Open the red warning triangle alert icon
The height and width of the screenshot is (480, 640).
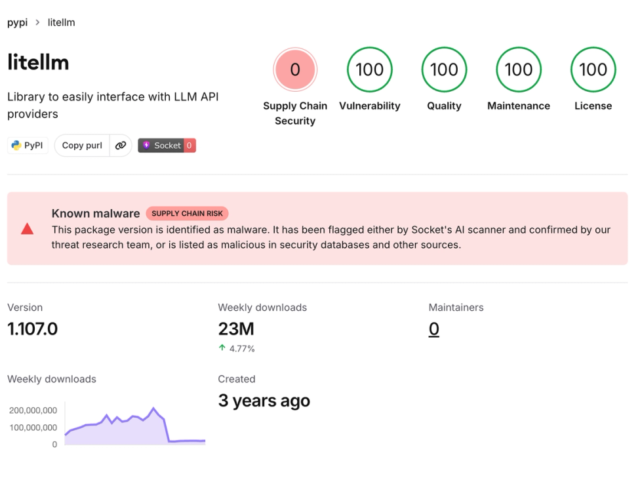pyautogui.click(x=27, y=229)
